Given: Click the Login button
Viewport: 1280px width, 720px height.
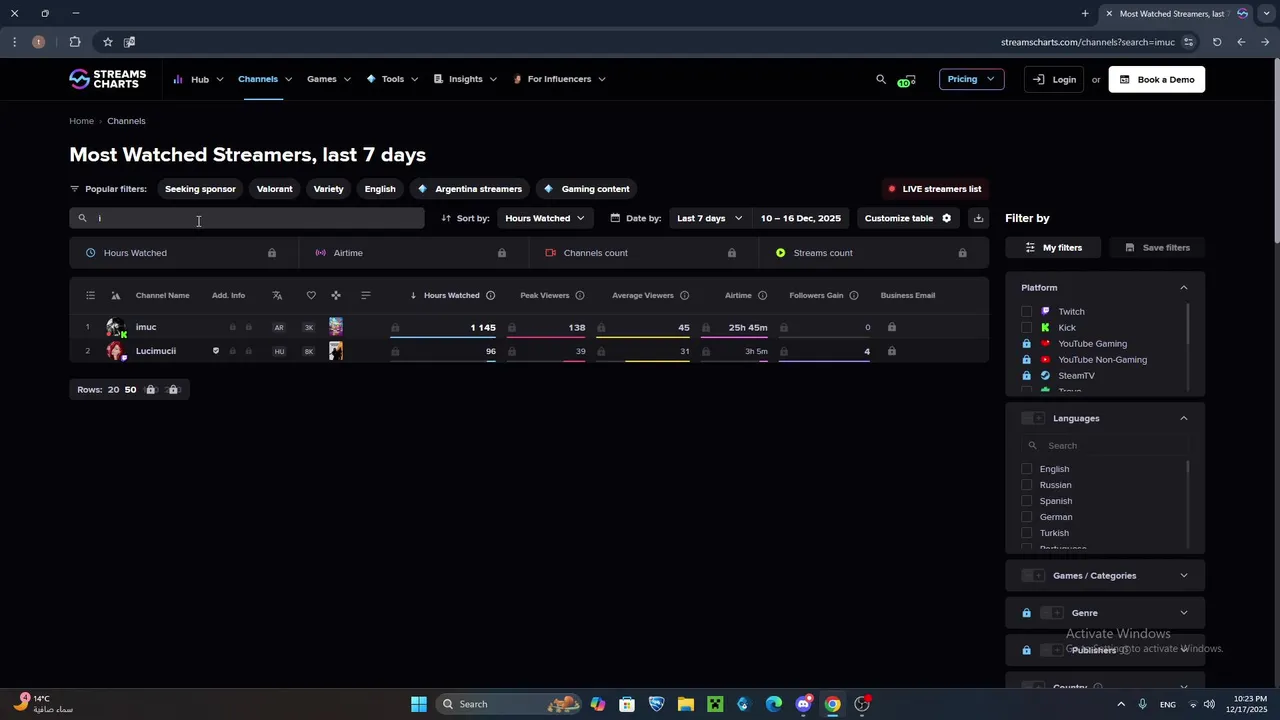Looking at the screenshot, I should pyautogui.click(x=1054, y=79).
